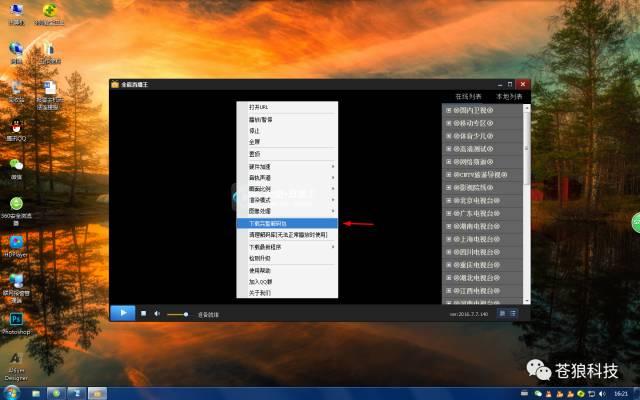The height and width of the screenshot is (400, 640).
Task: Open the Computer desktop icon
Action: [x=16, y=13]
